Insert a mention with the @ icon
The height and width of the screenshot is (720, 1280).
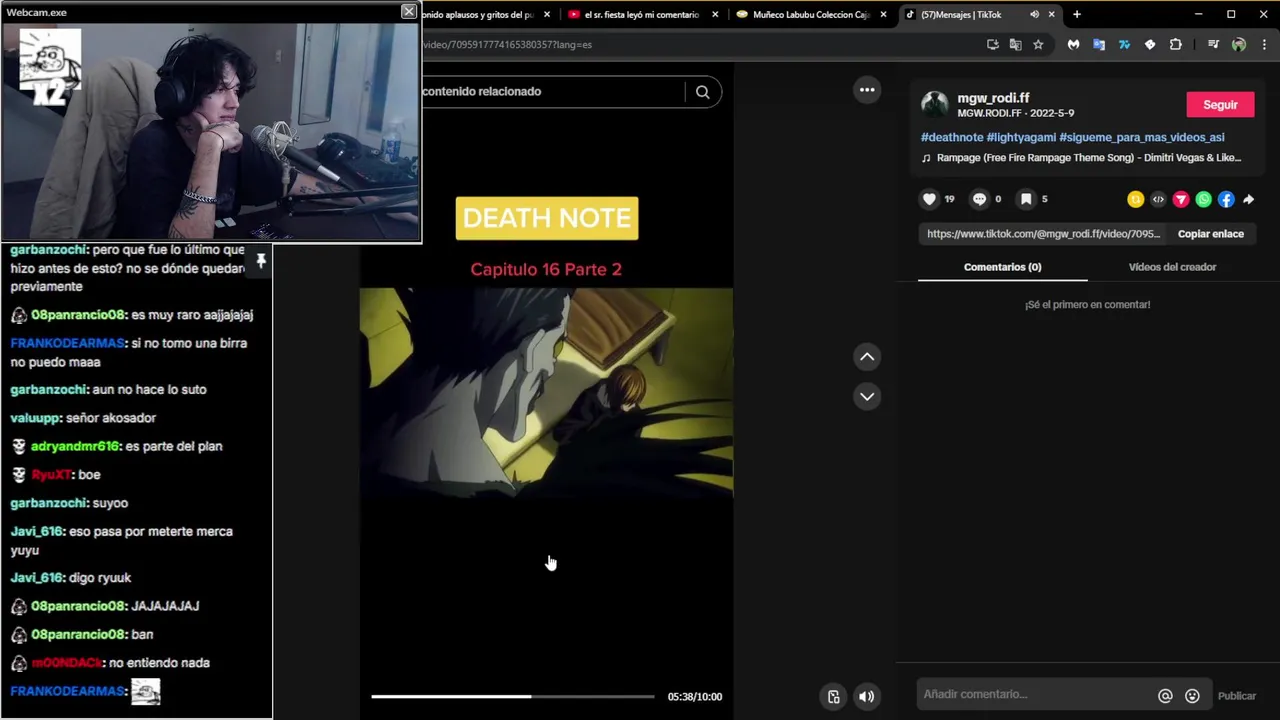pyautogui.click(x=1165, y=696)
